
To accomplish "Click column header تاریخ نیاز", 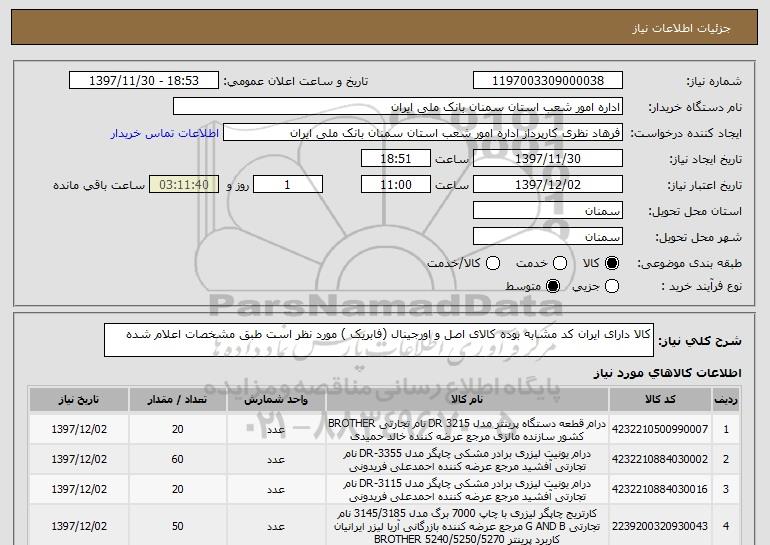I will (x=79, y=400).
